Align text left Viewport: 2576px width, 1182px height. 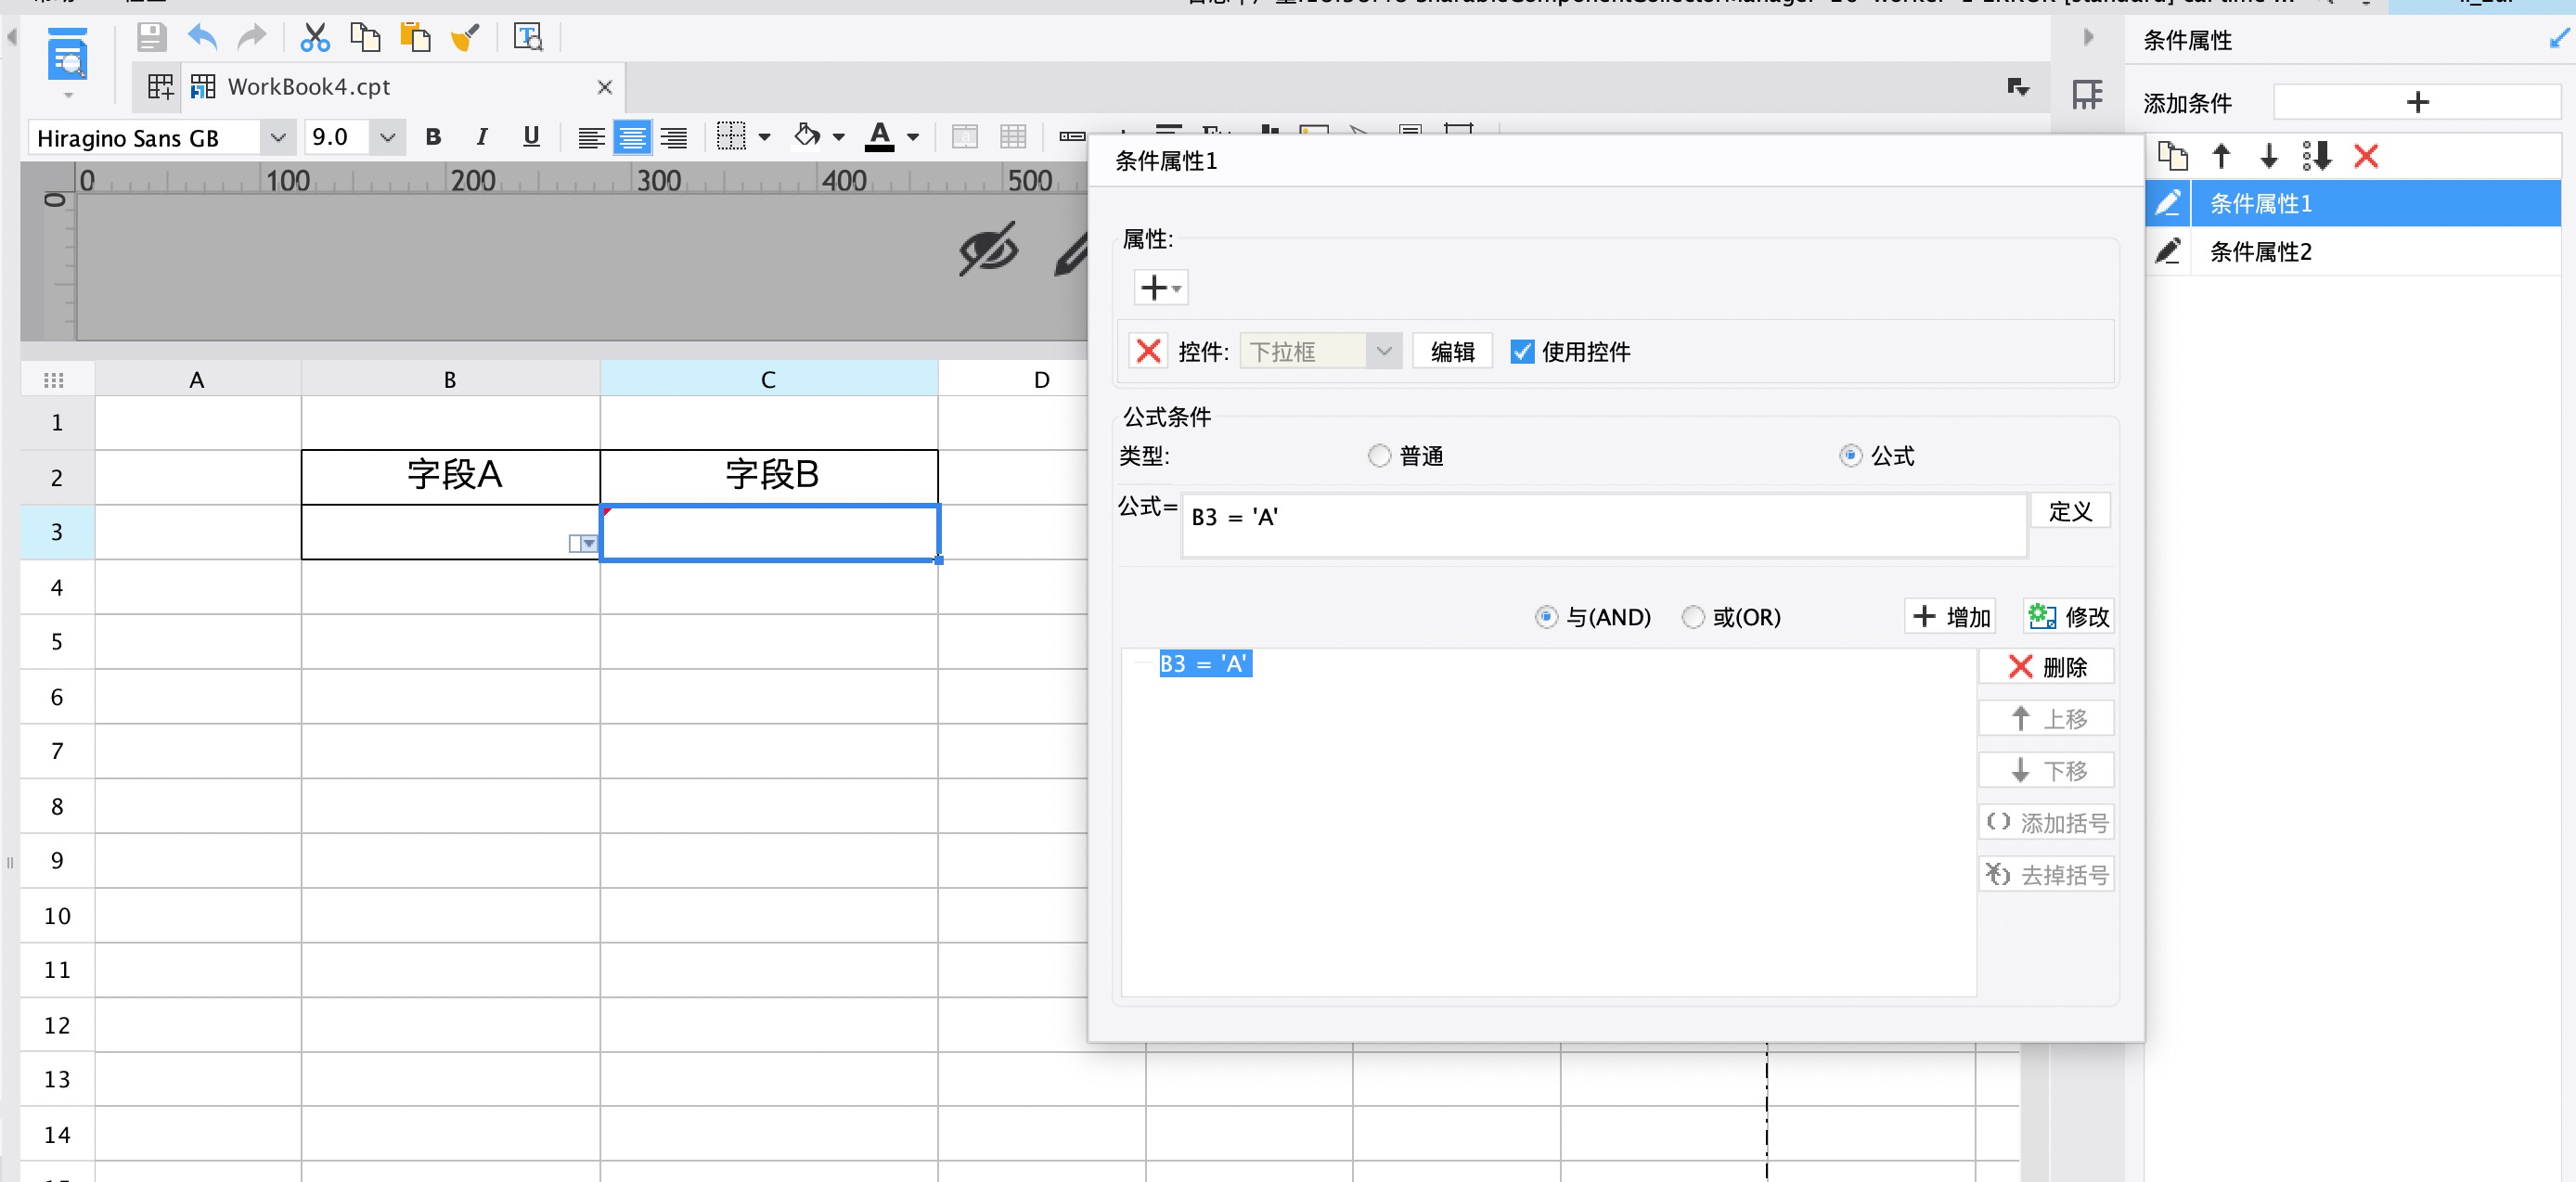[591, 137]
